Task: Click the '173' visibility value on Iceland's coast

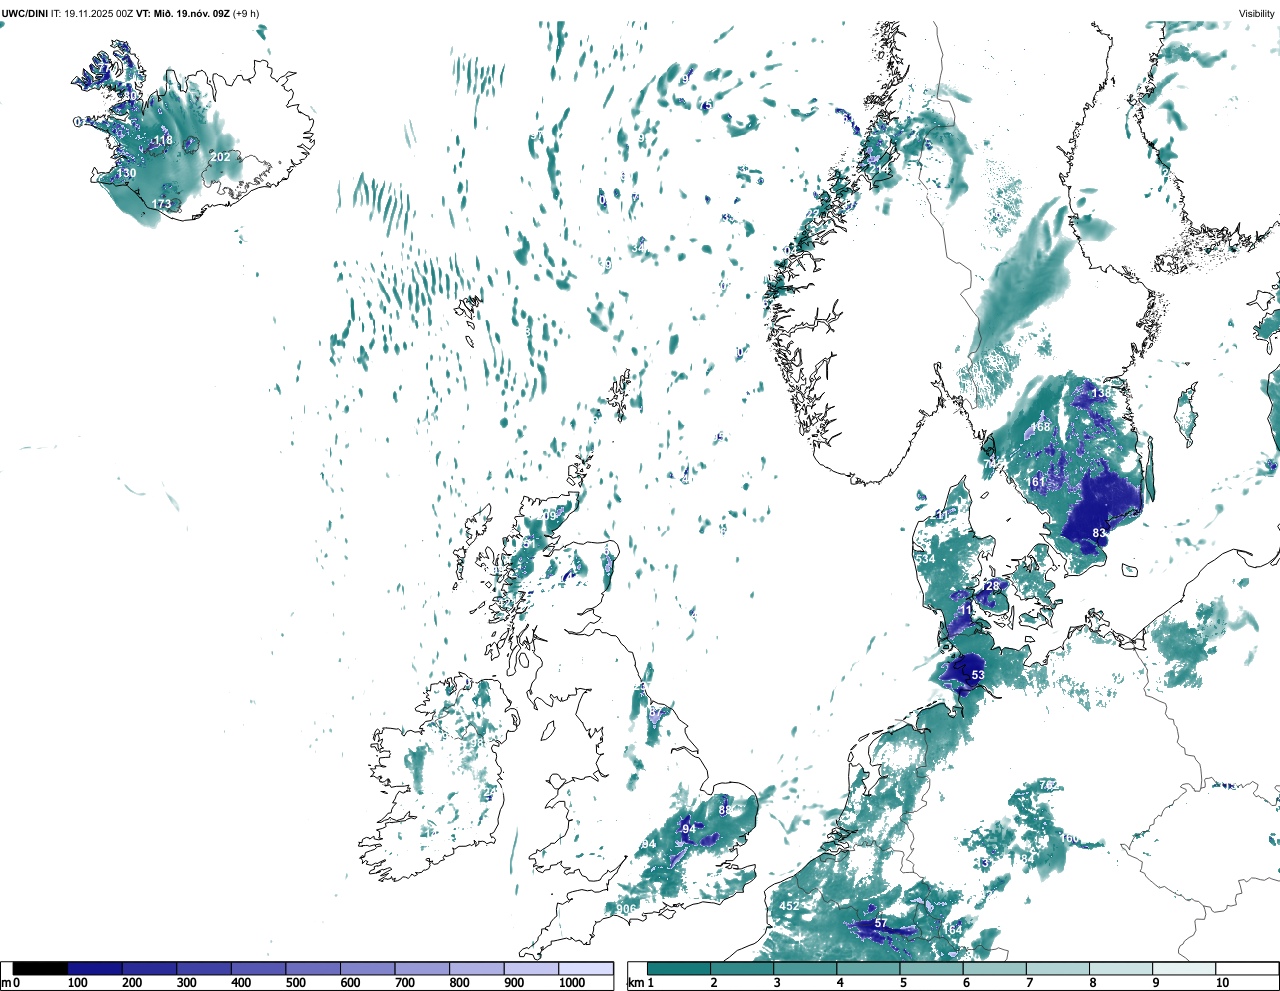Action: tap(161, 204)
